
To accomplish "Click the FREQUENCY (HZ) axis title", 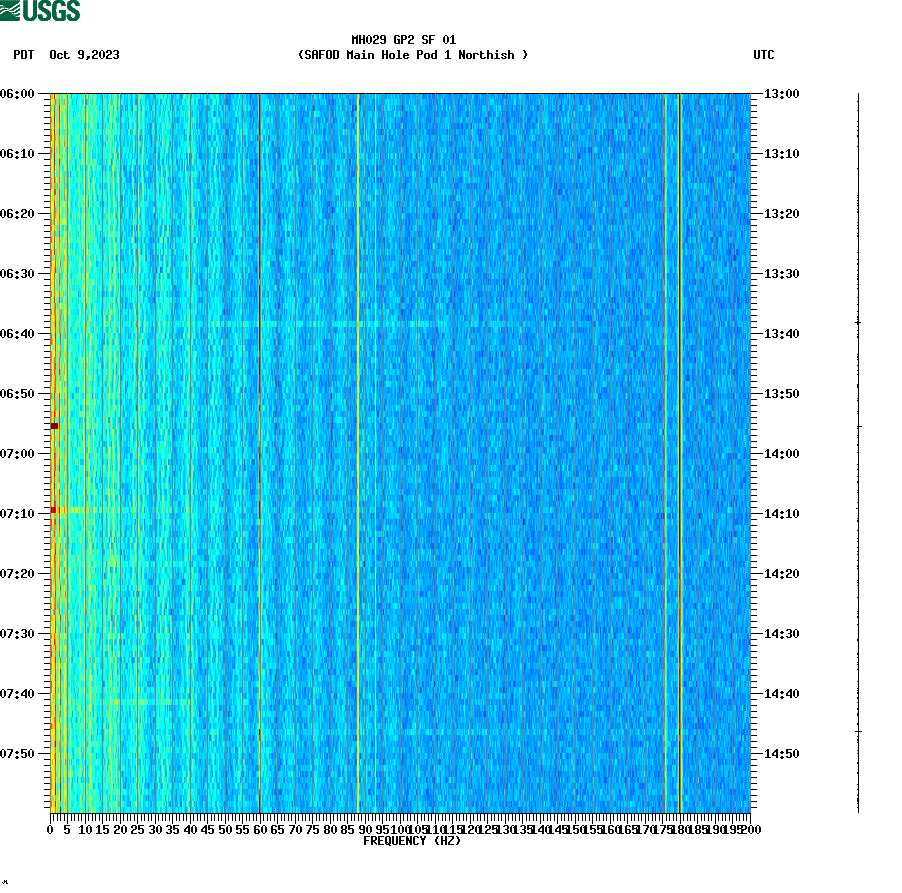I will (414, 841).
